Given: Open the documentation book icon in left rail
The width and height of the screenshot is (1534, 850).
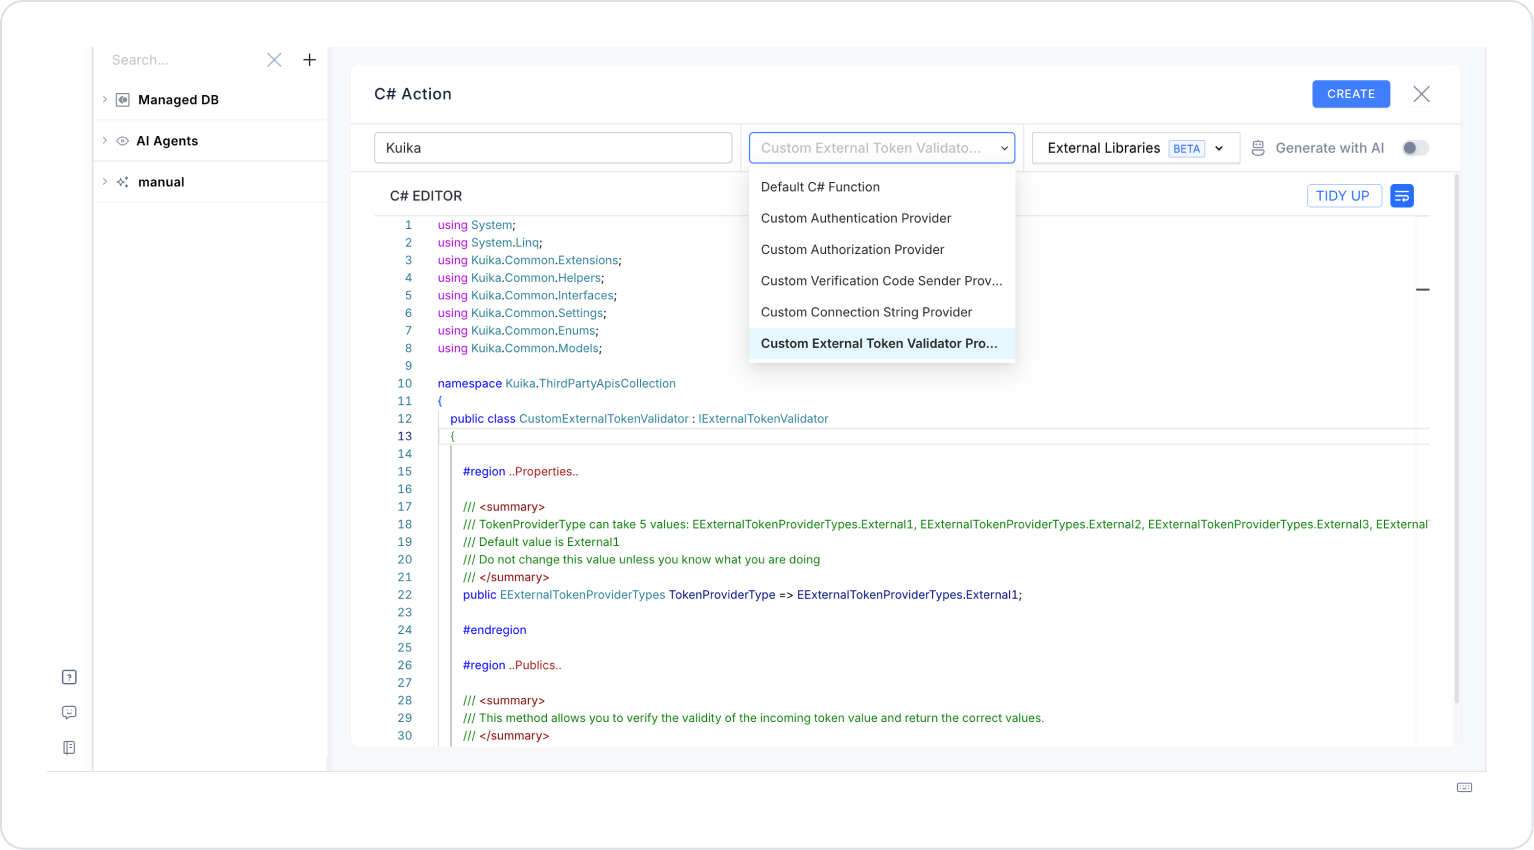Looking at the screenshot, I should (69, 748).
